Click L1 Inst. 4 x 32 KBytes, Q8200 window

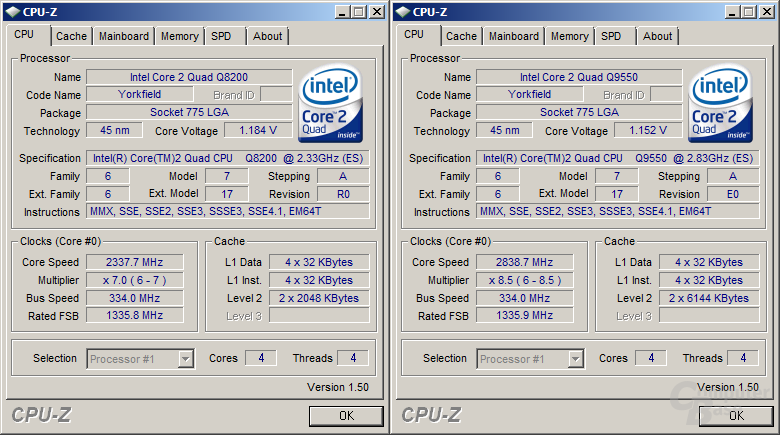319,280
